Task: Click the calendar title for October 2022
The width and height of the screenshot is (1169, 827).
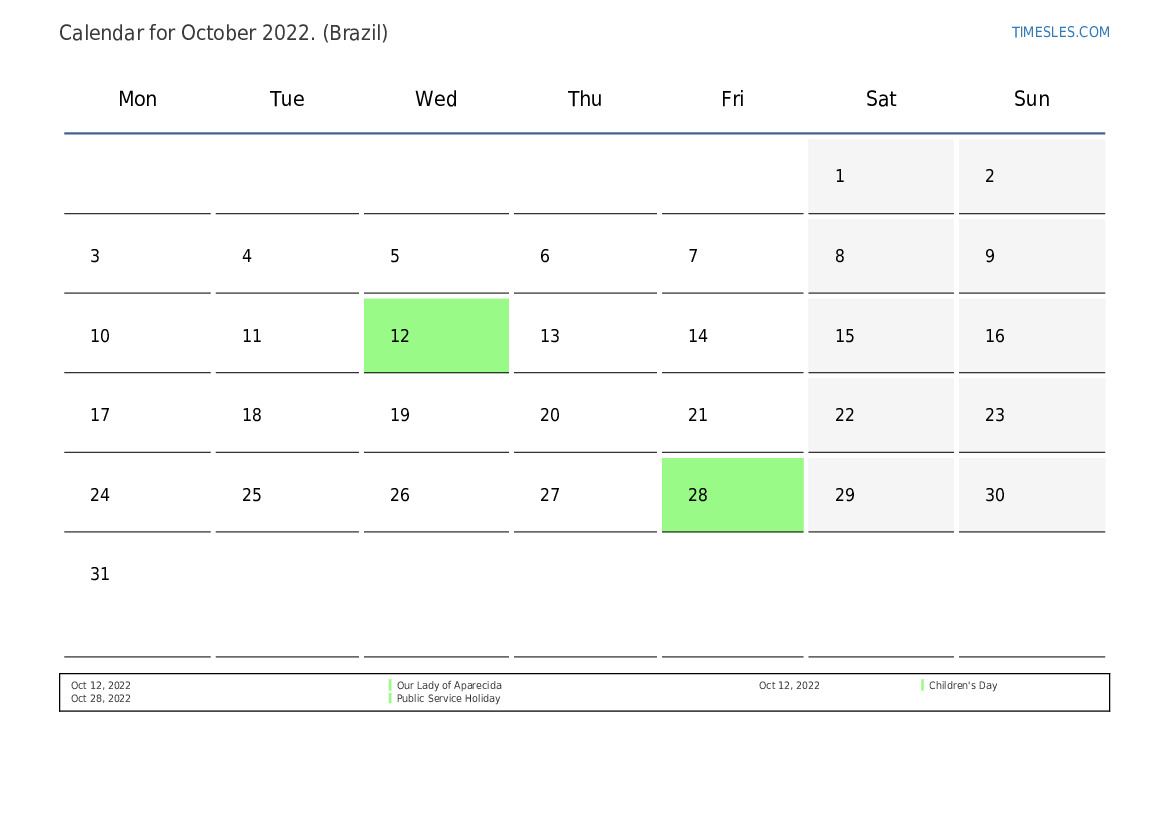Action: tap(224, 33)
